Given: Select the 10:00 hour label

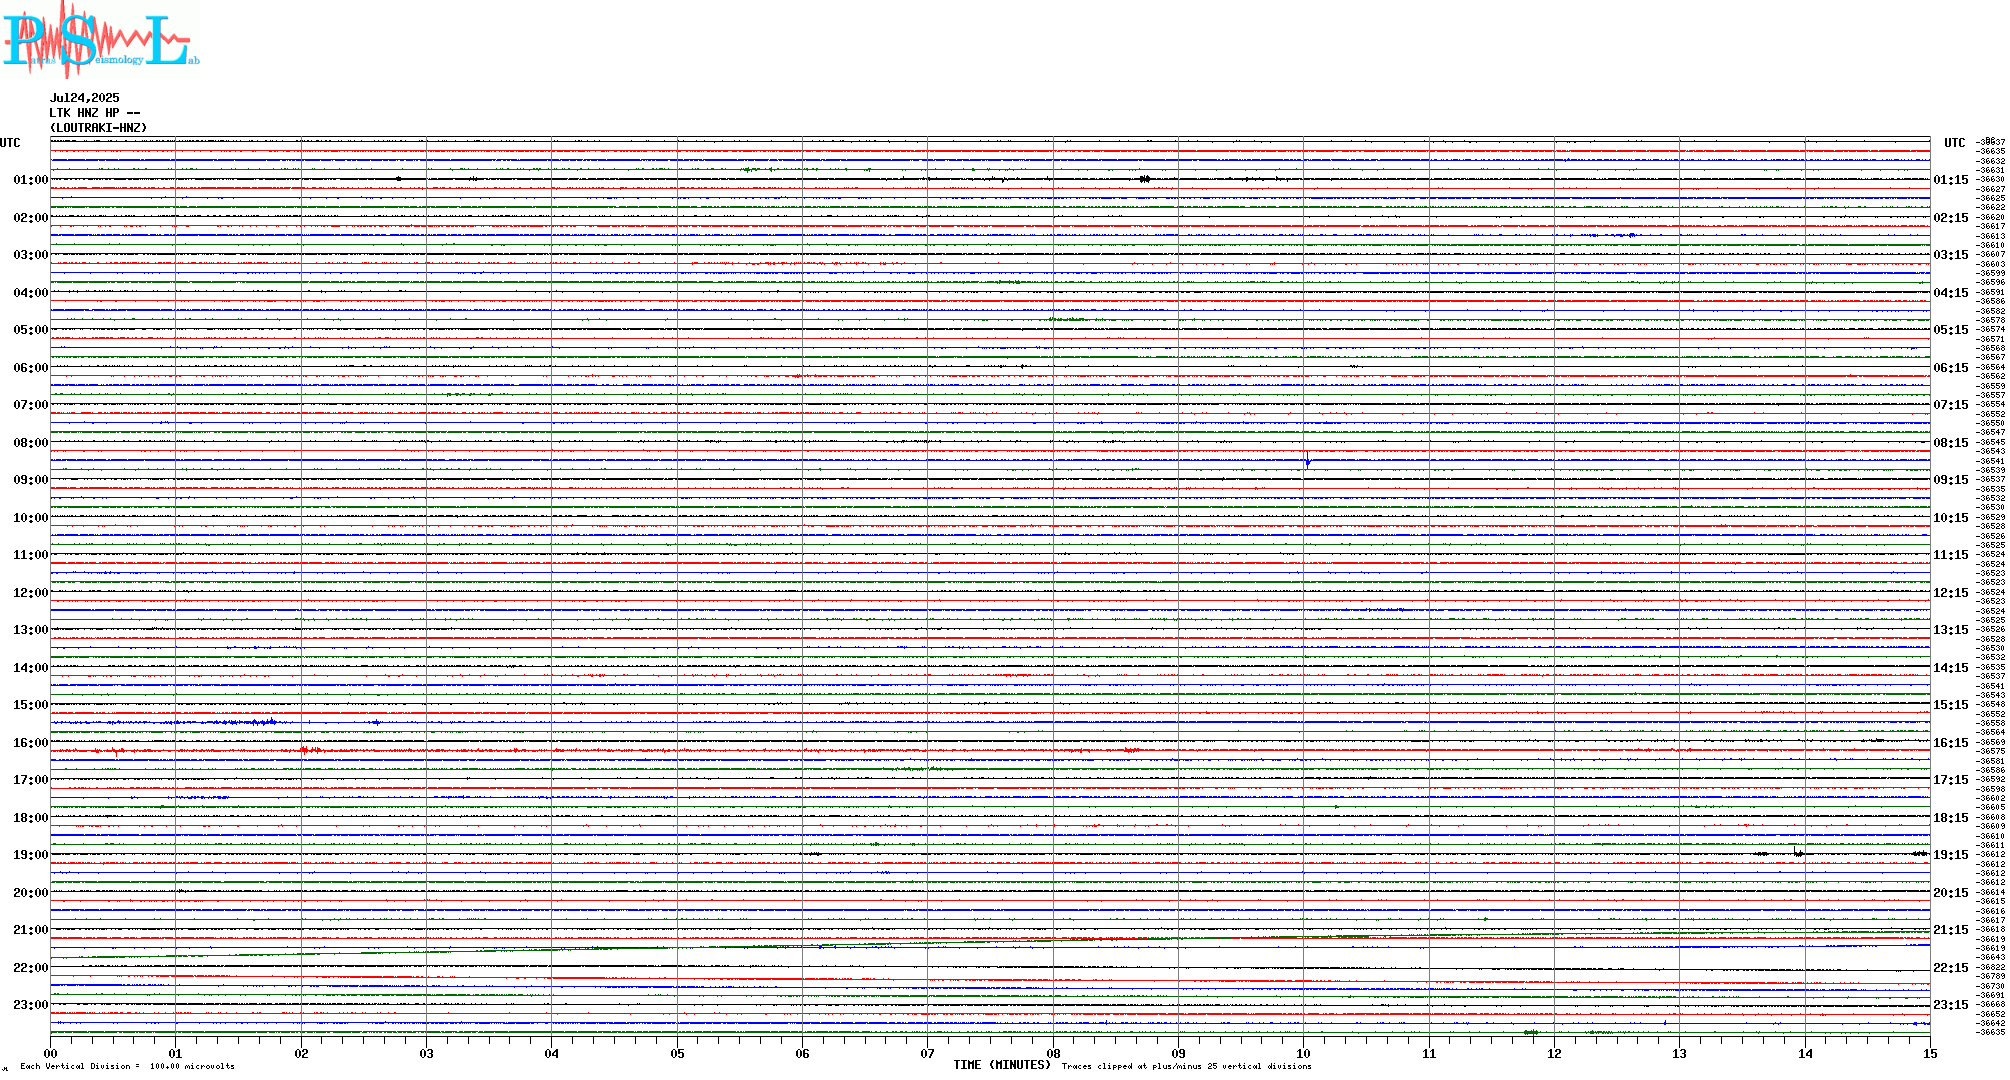Looking at the screenshot, I should click(31, 518).
